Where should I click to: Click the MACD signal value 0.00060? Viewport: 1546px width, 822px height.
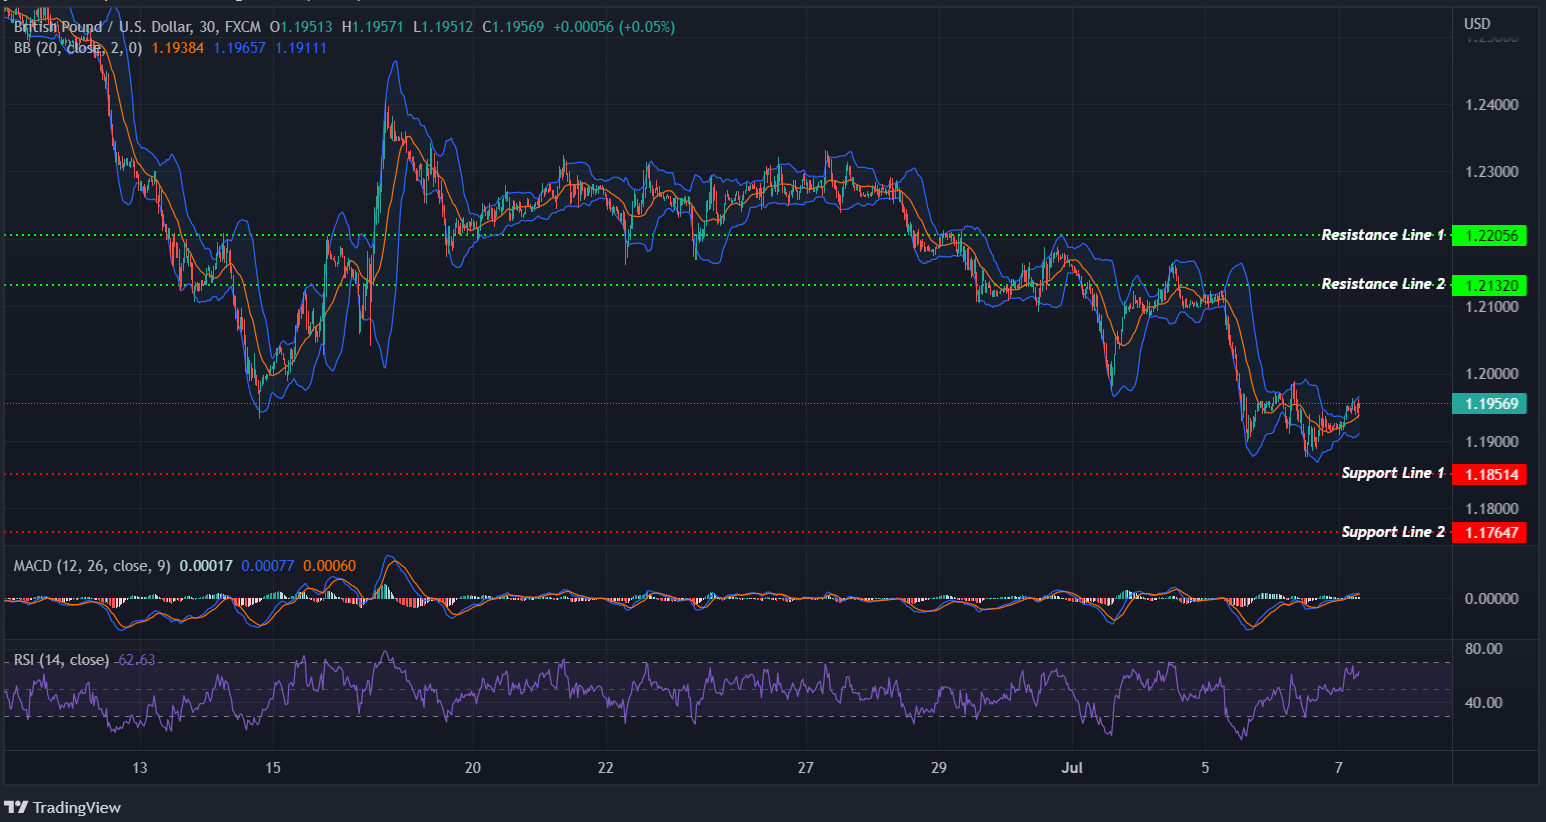[x=329, y=565]
